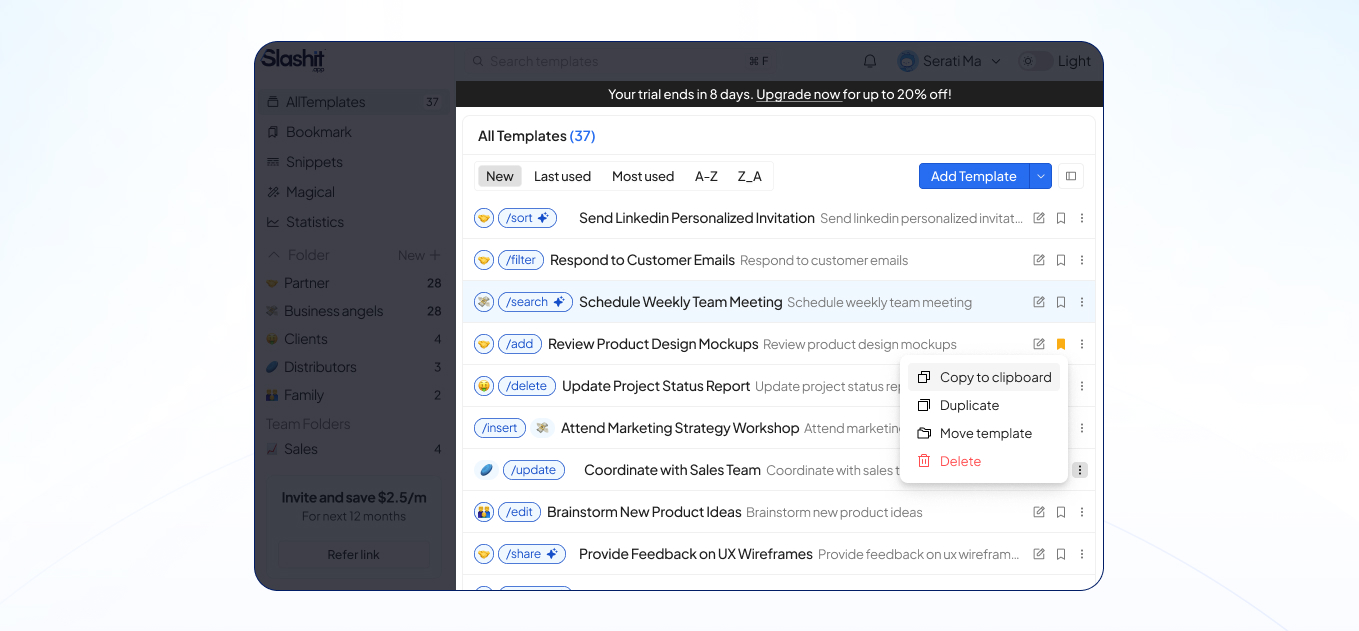
Task: Remove bookmark from Review Product Design Mockups
Action: pos(1061,344)
